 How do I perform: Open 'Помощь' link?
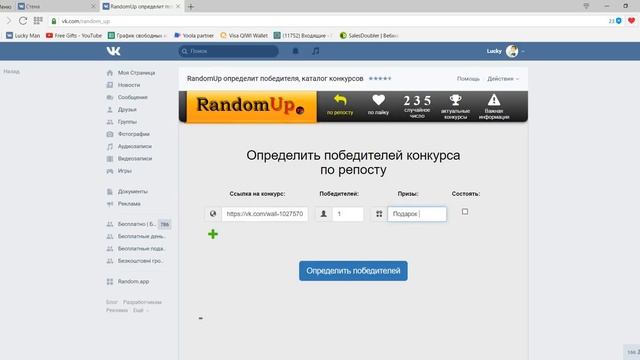[x=468, y=79]
